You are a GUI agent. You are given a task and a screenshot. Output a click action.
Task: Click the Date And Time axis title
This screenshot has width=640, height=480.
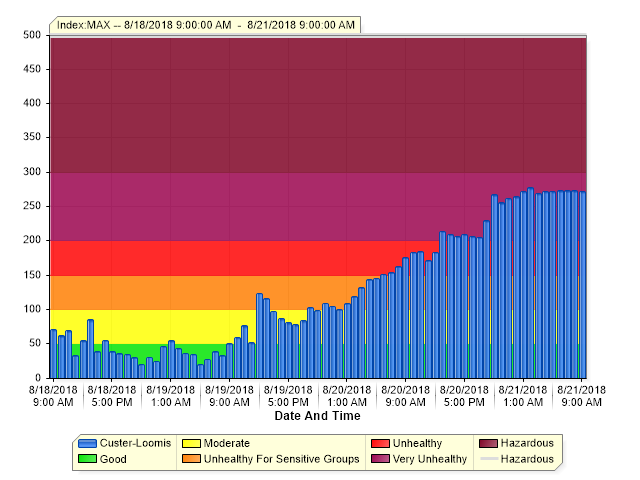317,416
